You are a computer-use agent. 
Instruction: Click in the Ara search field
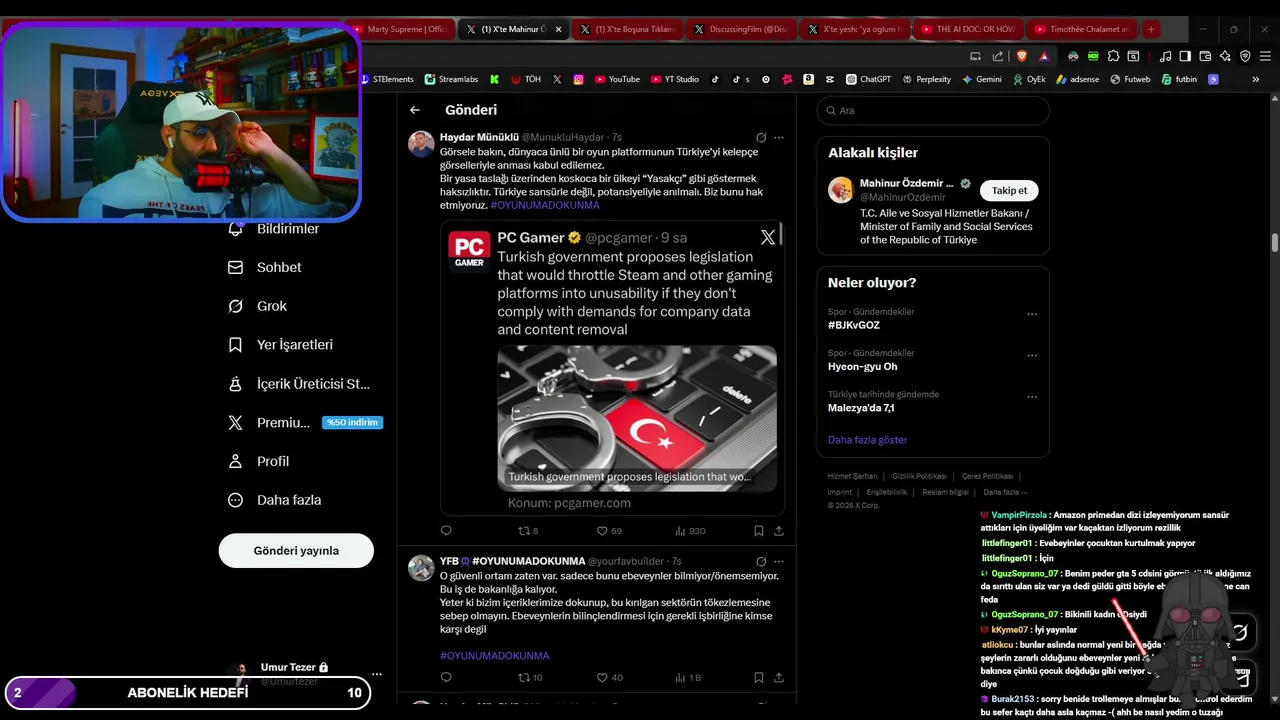933,111
